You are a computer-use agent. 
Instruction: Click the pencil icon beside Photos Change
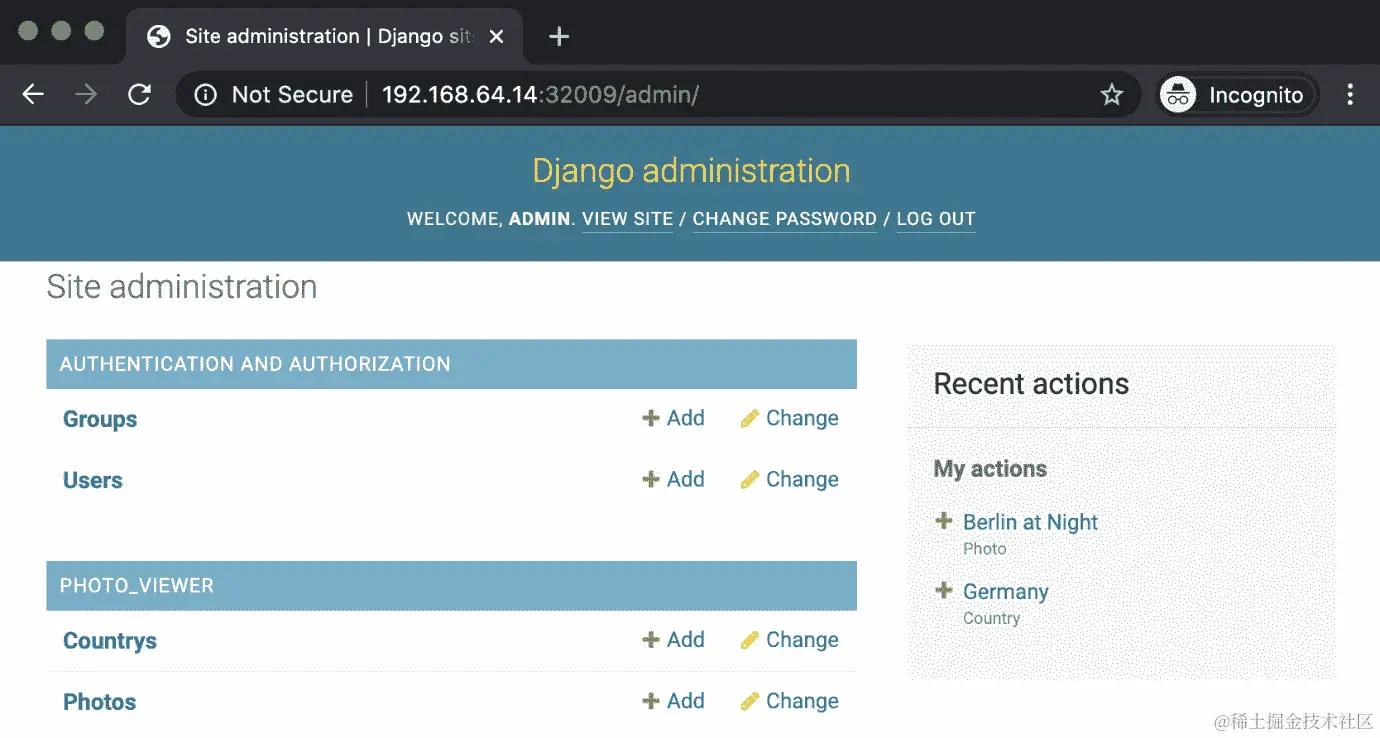(x=750, y=701)
